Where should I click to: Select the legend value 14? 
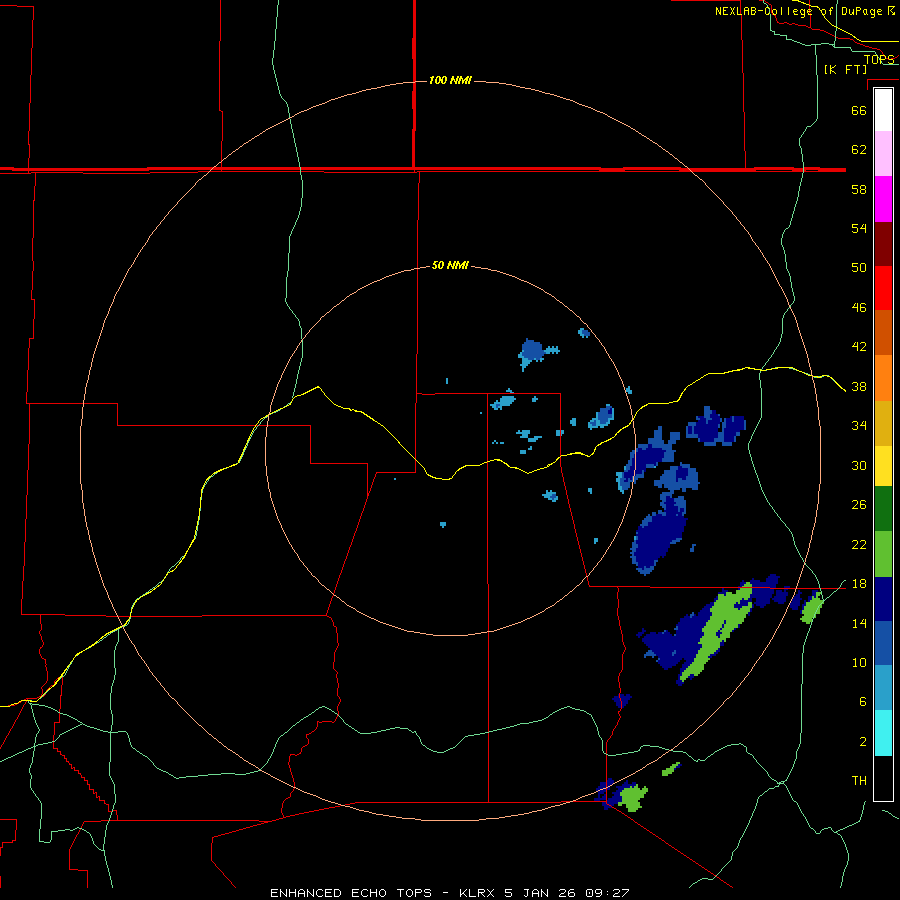click(x=859, y=623)
